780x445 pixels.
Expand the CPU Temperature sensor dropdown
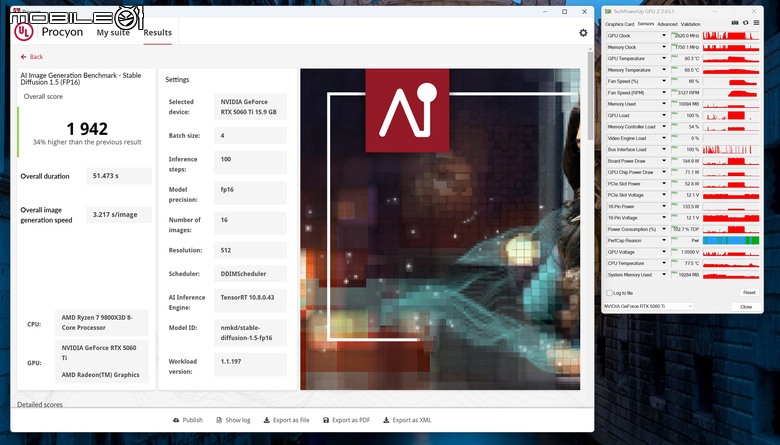click(x=664, y=263)
